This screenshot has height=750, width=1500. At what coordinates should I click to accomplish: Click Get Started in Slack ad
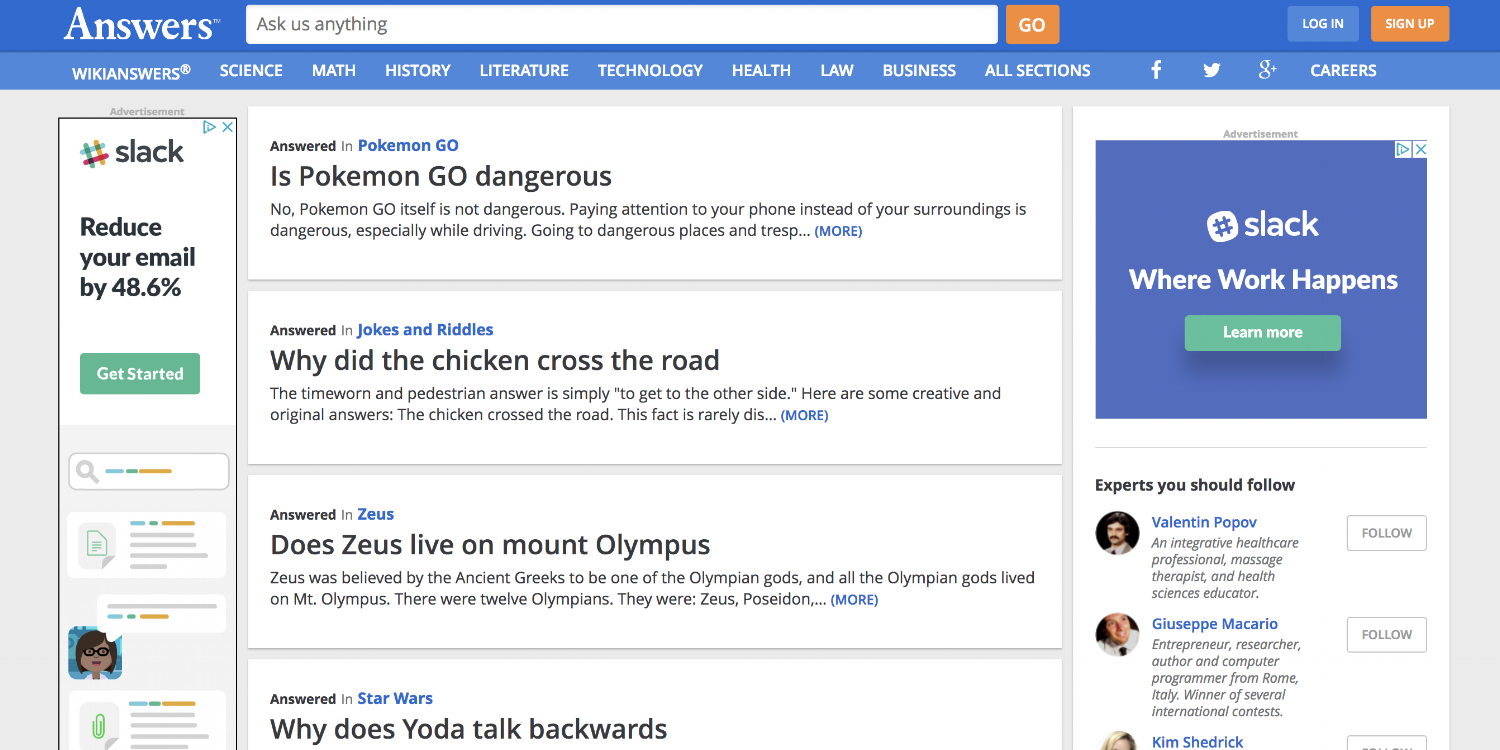tap(140, 374)
